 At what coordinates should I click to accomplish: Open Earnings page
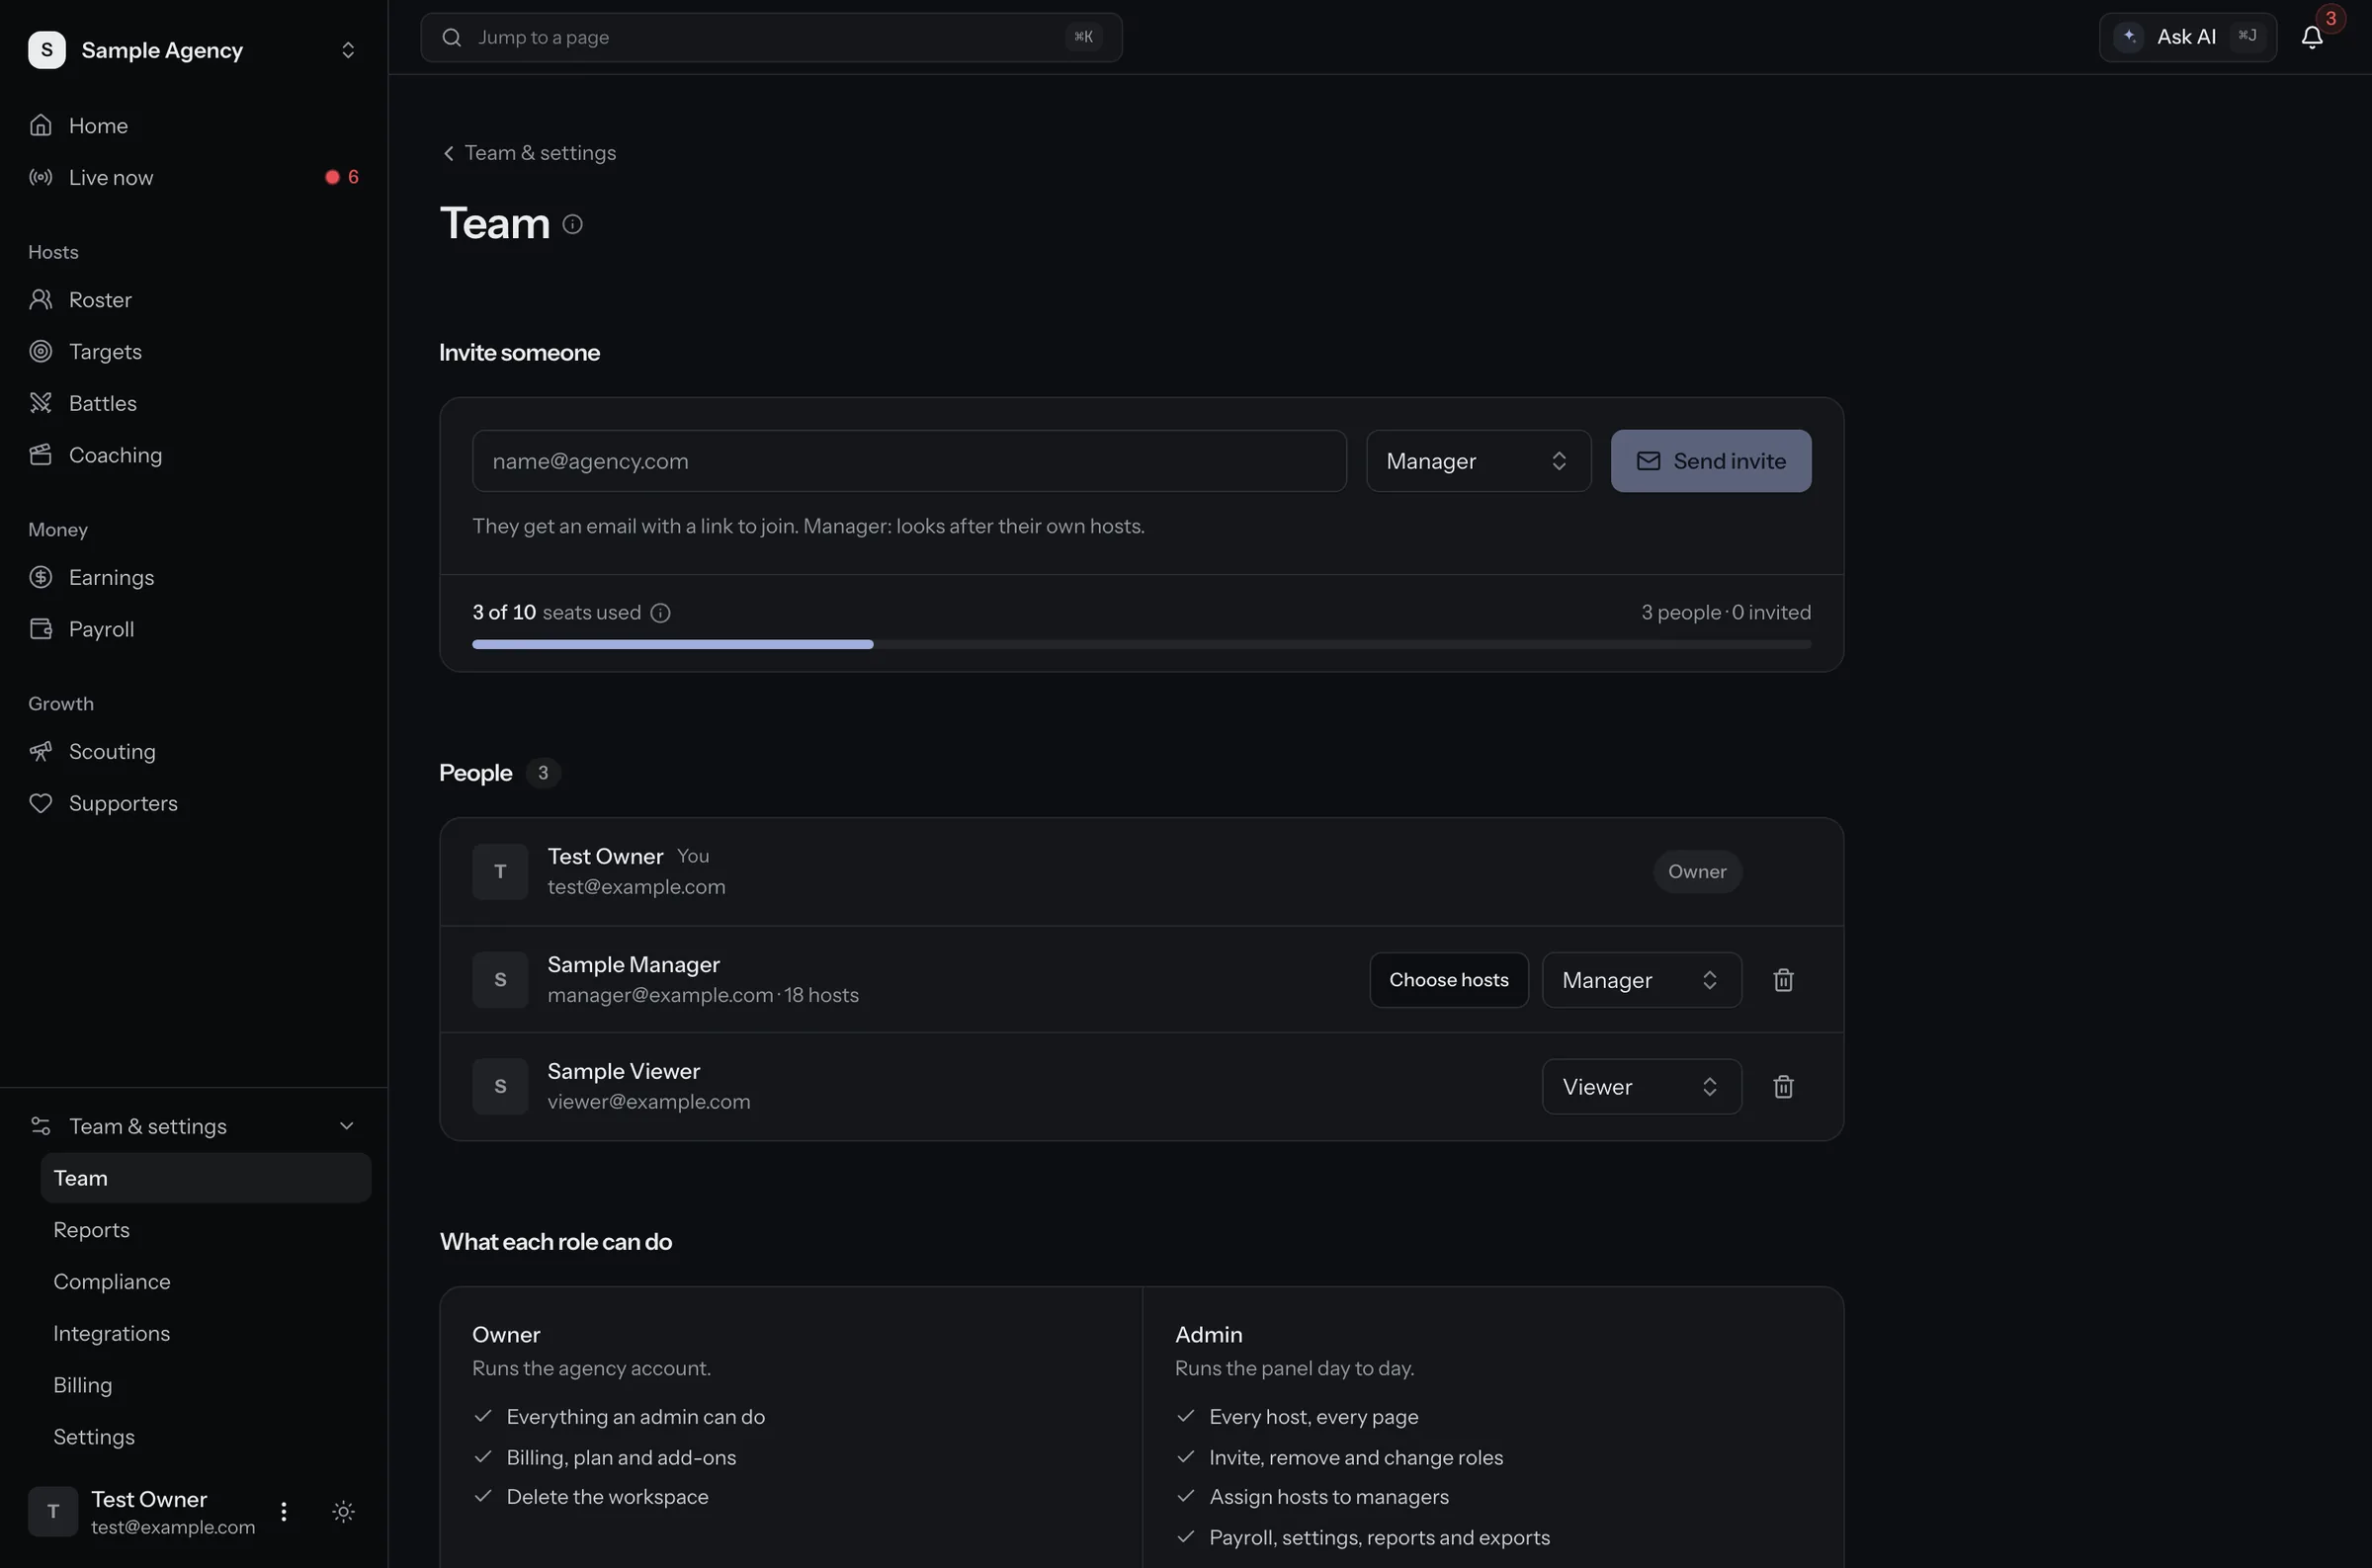click(x=194, y=578)
